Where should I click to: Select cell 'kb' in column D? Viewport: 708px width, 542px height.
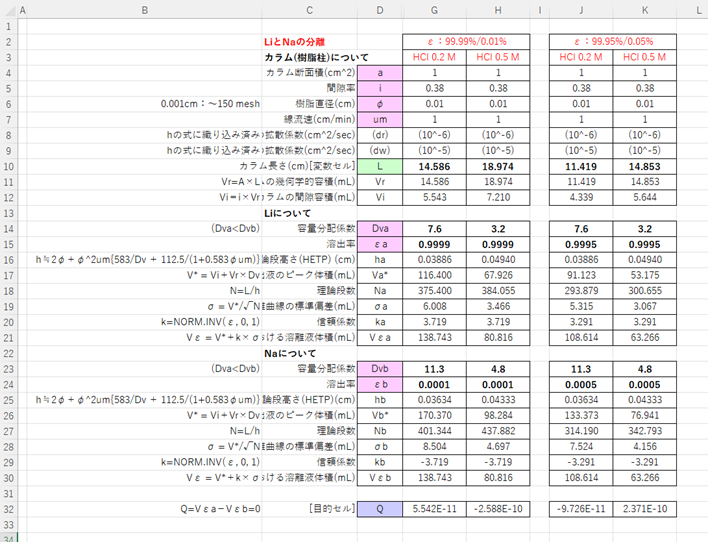380,463
